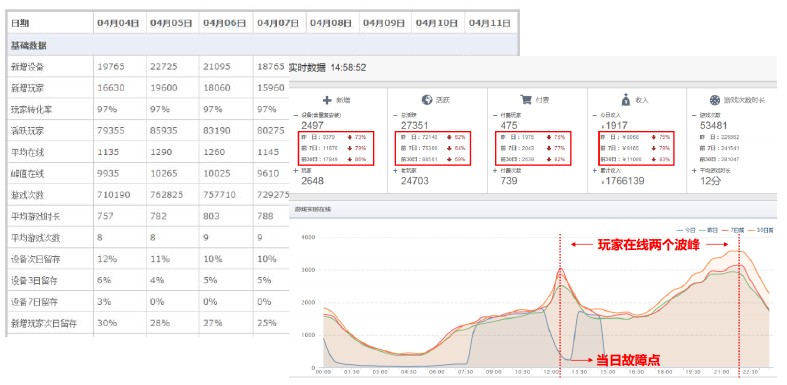This screenshot has height=385, width=787.
Task: Select the 设备7日留存 row label
Action: click(x=35, y=302)
